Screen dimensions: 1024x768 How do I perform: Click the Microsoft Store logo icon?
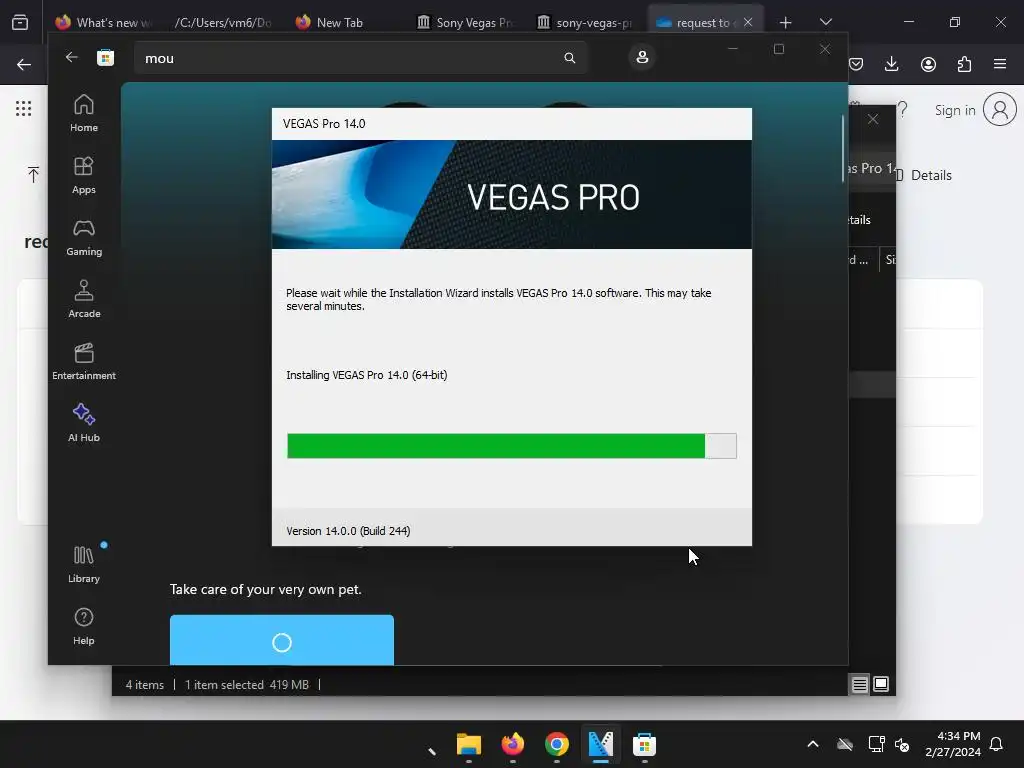[x=105, y=57]
